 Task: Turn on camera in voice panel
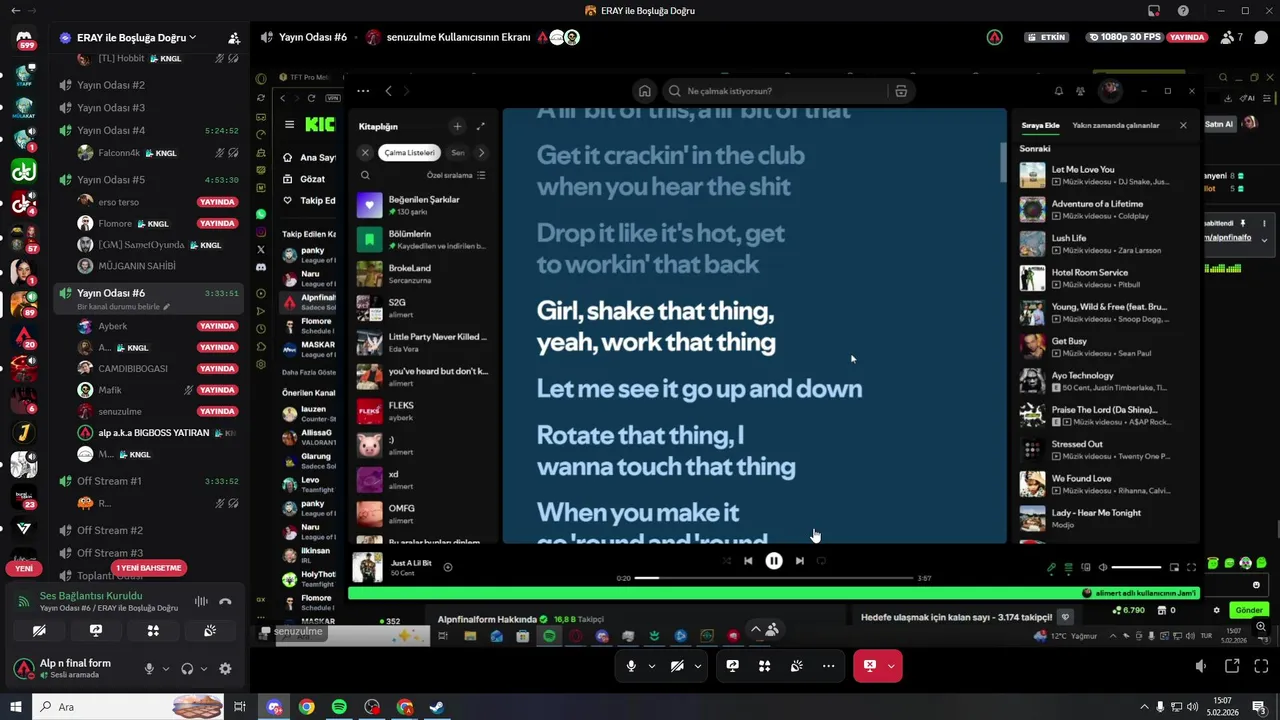pyautogui.click(x=39, y=631)
